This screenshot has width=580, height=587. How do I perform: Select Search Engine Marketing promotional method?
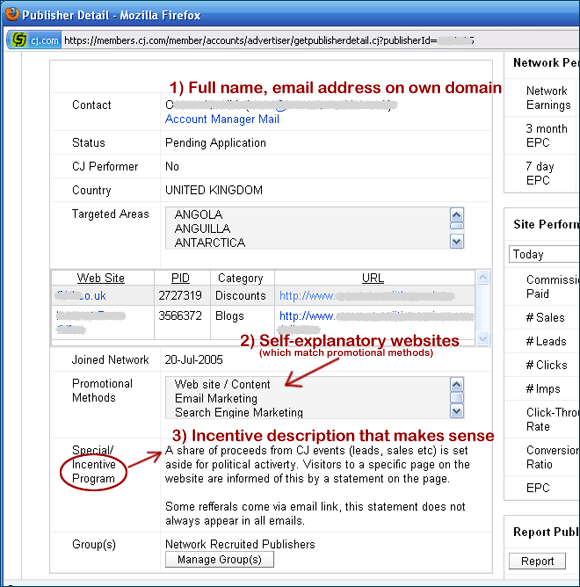239,413
